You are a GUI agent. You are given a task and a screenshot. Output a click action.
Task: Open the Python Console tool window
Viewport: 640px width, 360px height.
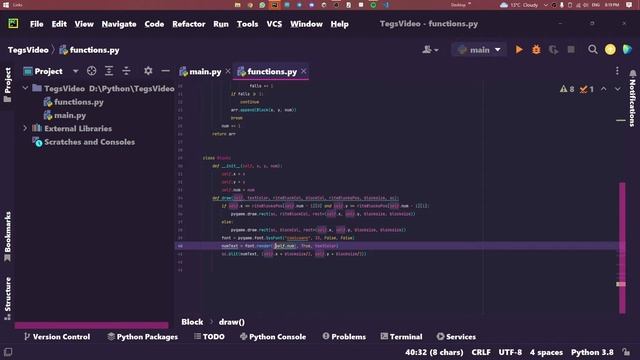[x=273, y=337]
